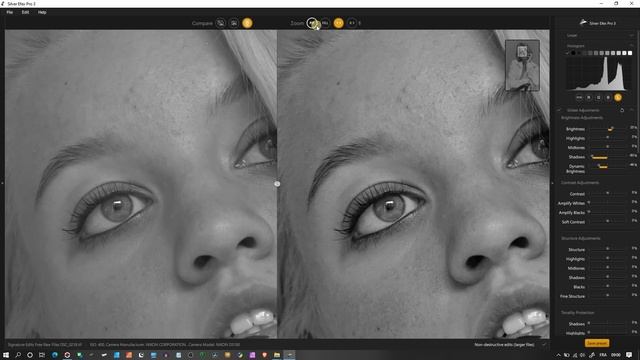Click the Contrast slider
Viewport: 640px width, 360px height.
[608, 193]
